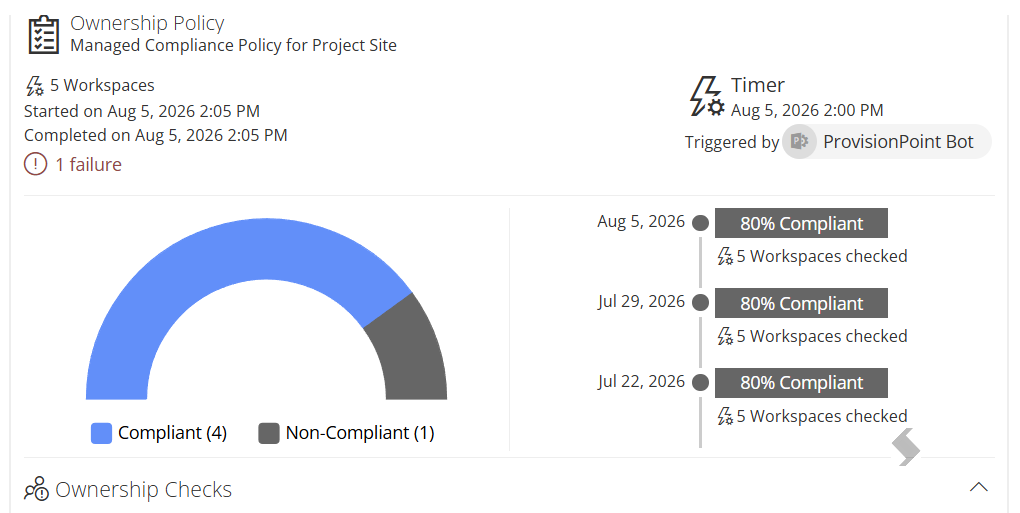Click the workspaces icon beside 5 Workspaces
Image resolution: width=1020 pixels, height=513 pixels.
(34, 86)
